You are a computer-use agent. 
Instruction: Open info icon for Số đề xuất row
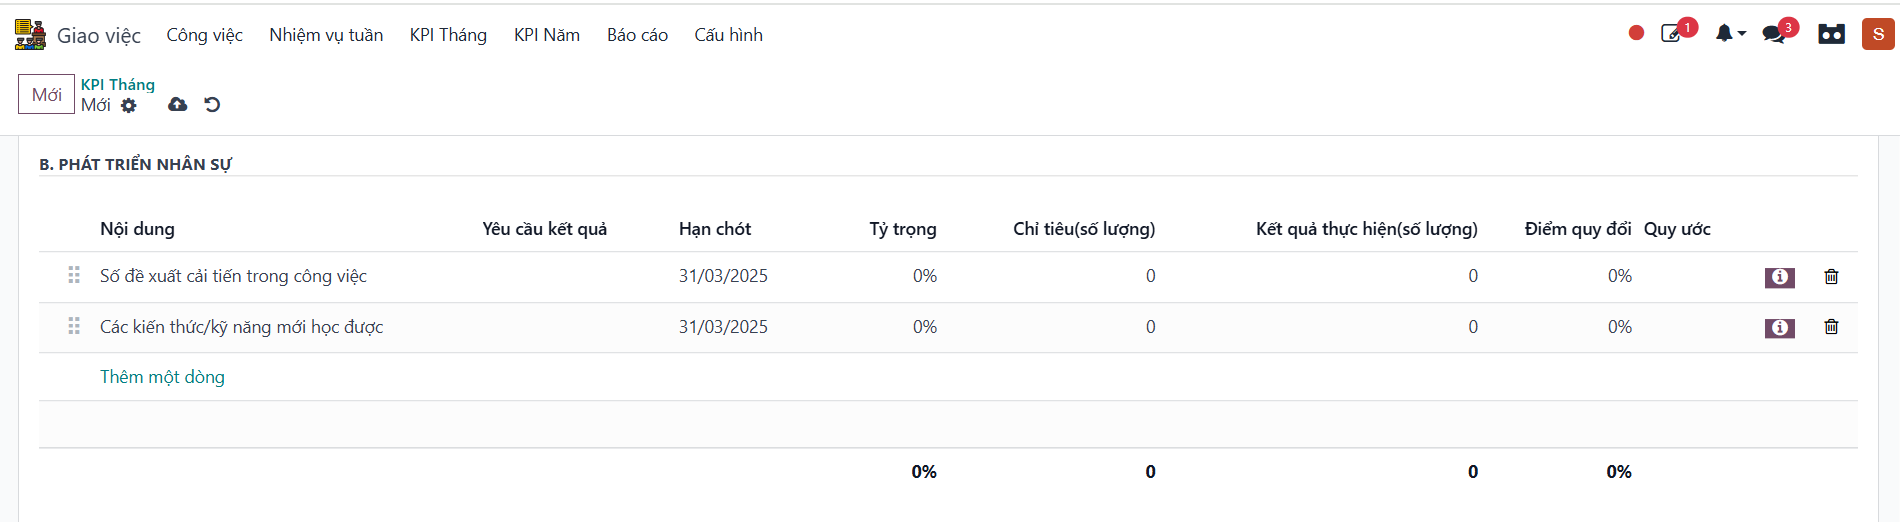click(x=1779, y=277)
